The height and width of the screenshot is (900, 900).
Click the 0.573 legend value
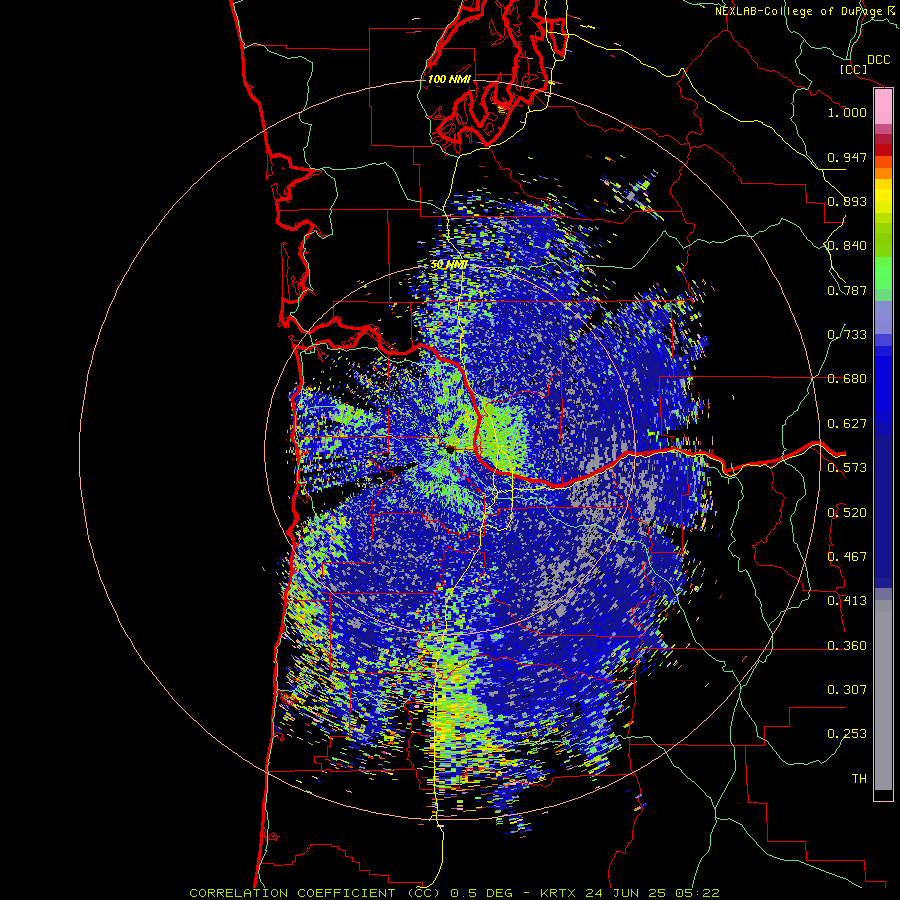pos(847,468)
